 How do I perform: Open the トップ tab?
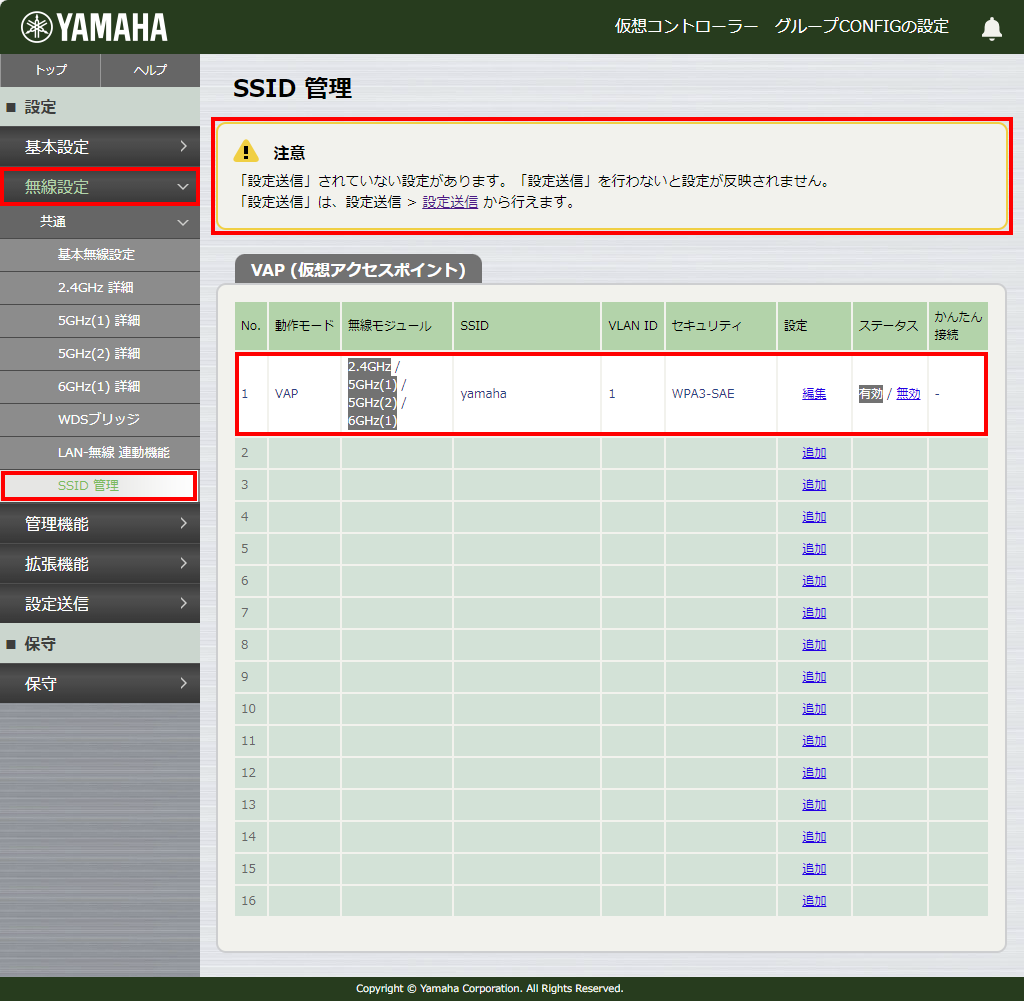click(50, 70)
